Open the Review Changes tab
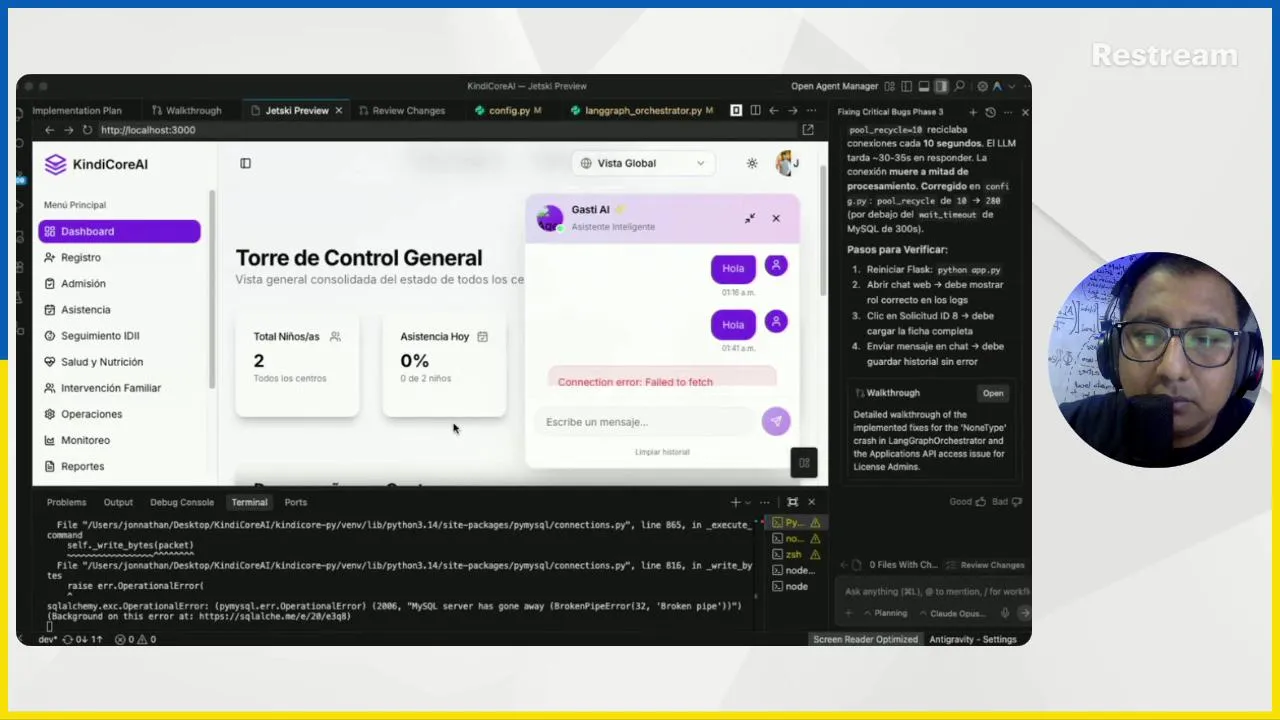 coord(402,111)
